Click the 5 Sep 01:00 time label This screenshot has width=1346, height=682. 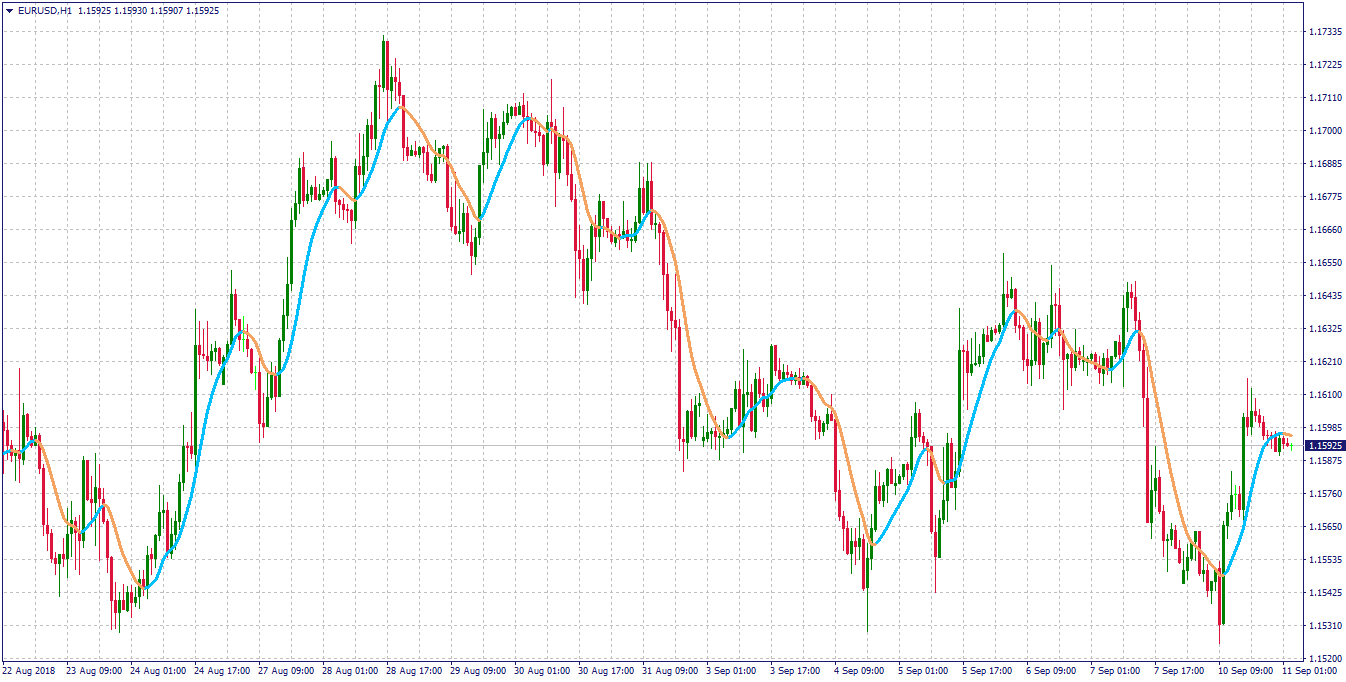[924, 671]
